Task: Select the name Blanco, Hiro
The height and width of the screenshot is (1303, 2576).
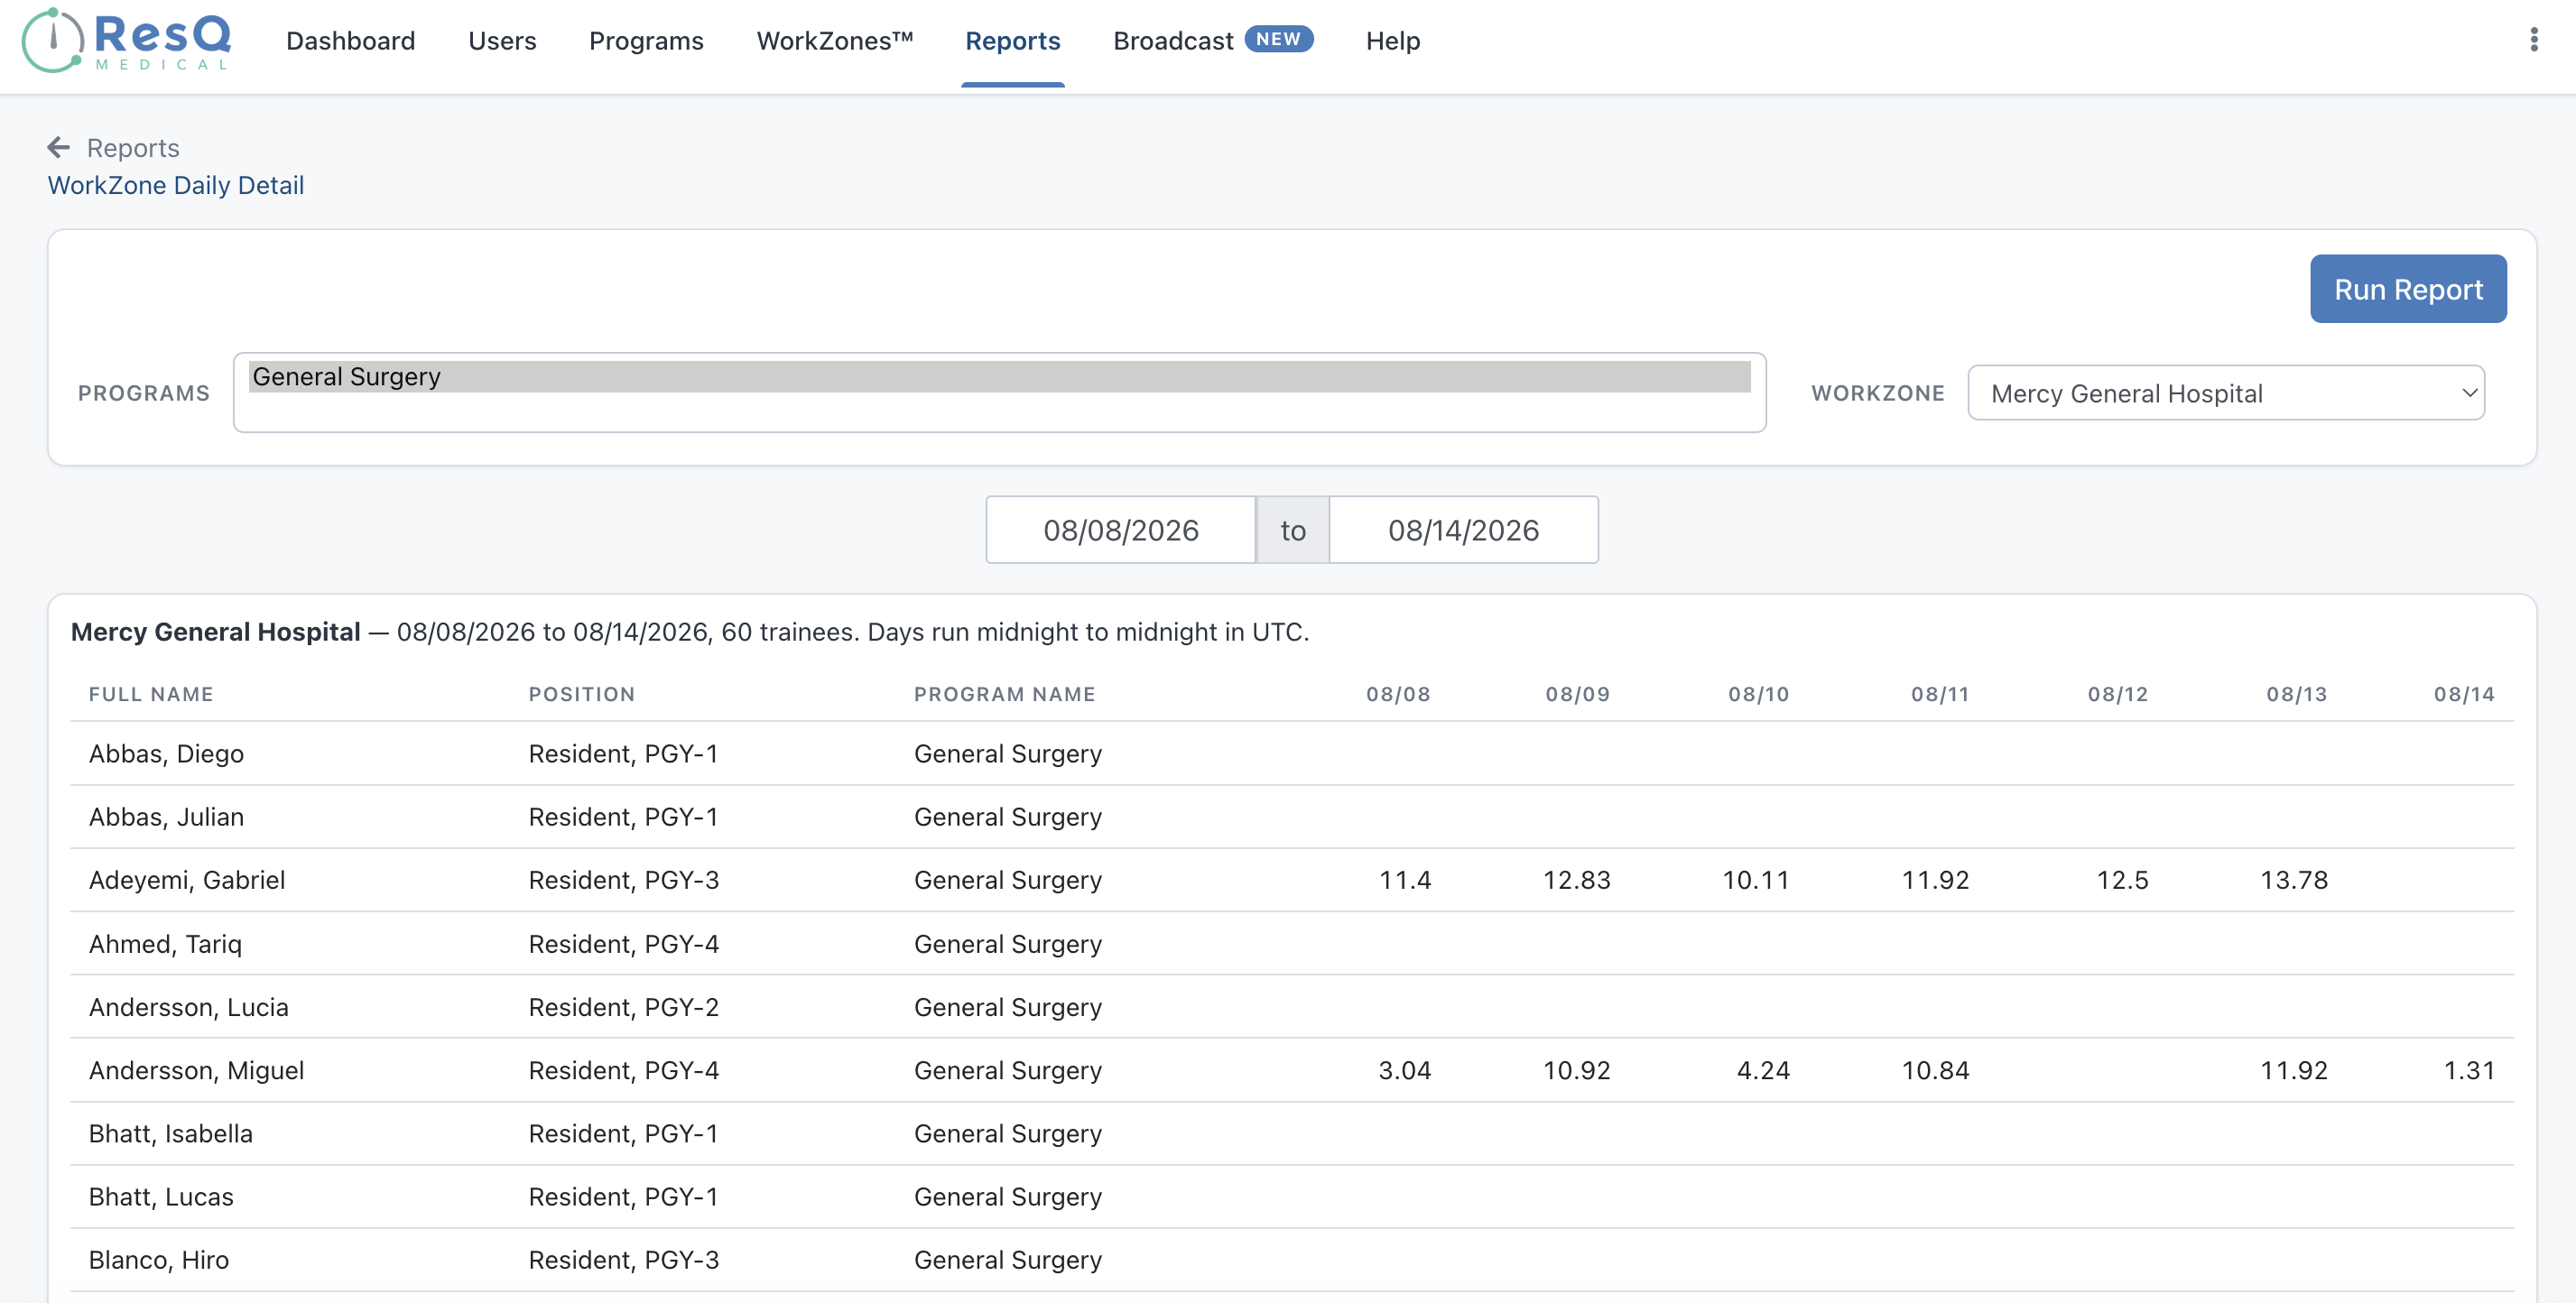Action: tap(159, 1260)
